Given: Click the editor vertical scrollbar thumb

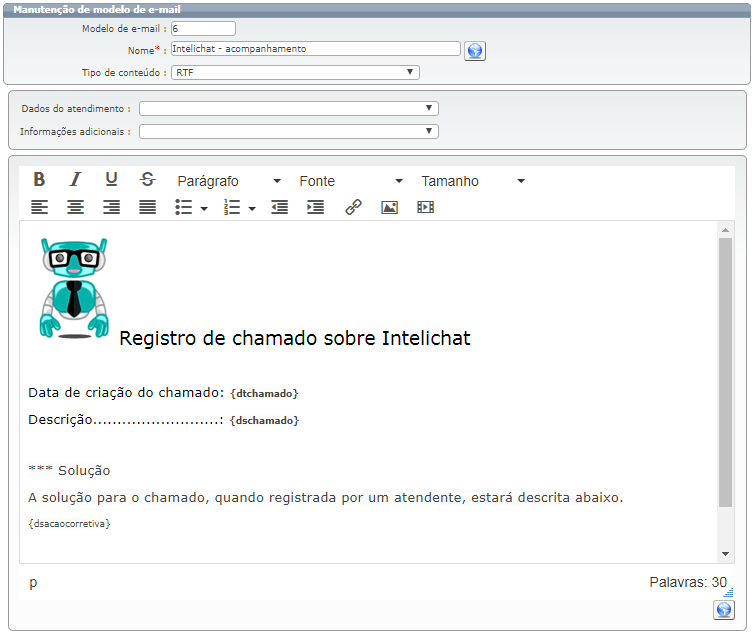Looking at the screenshot, I should click(x=725, y=372).
